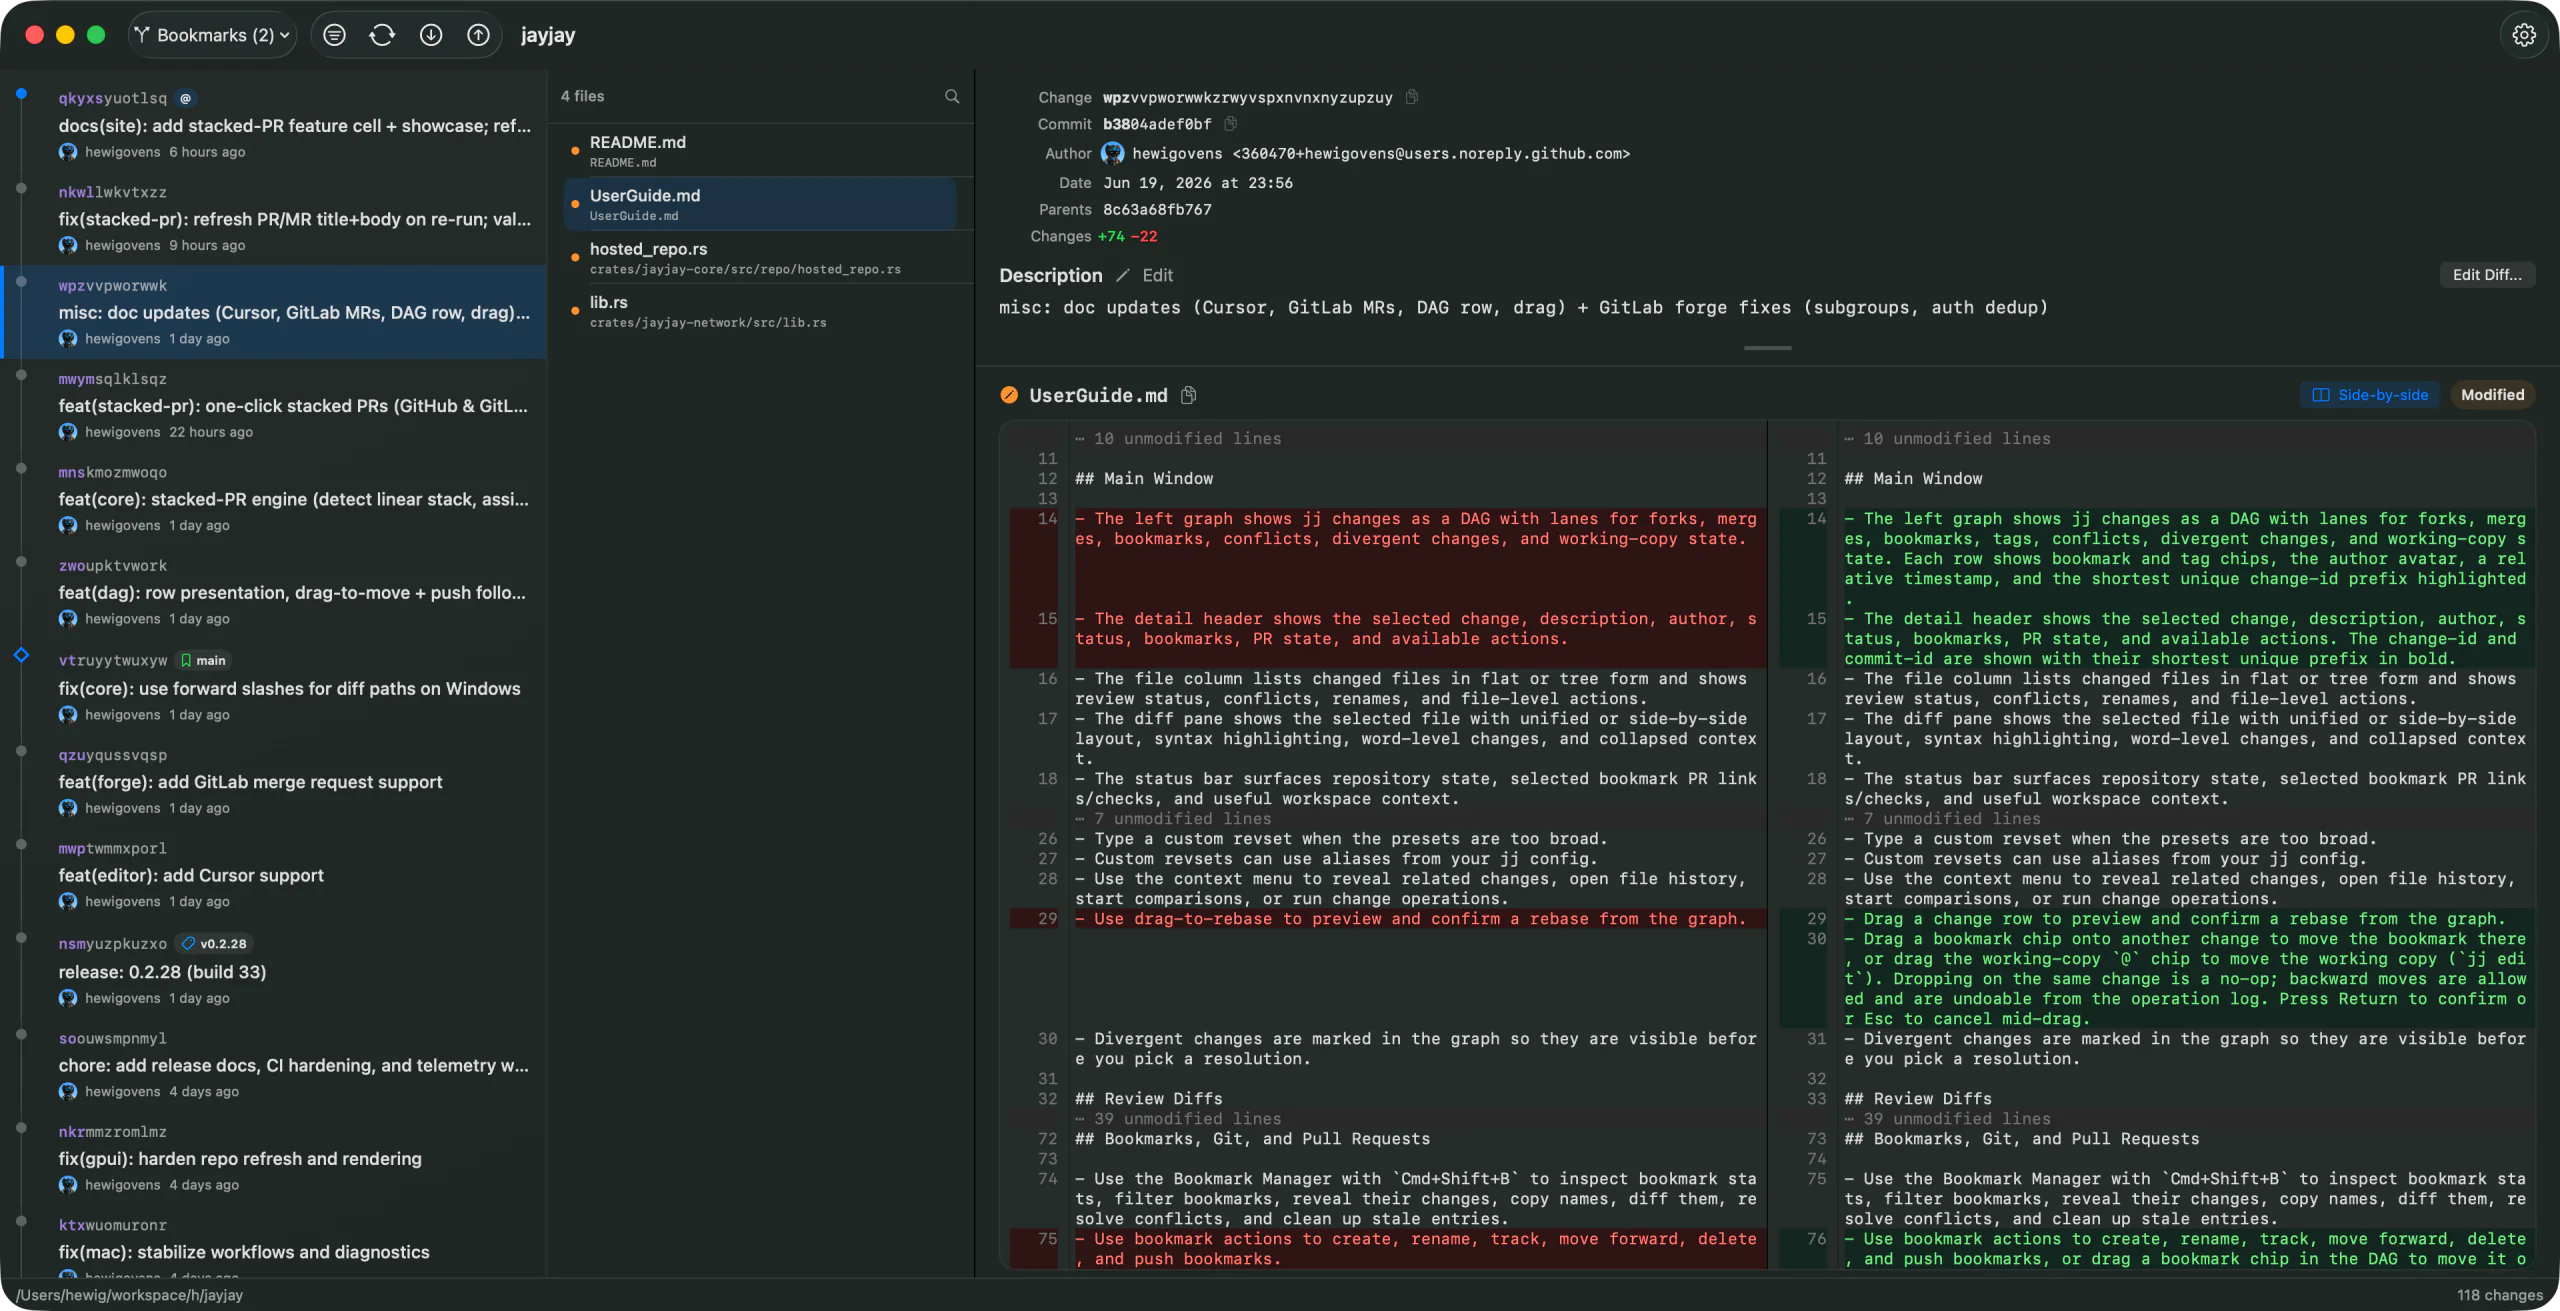Click the main bookmark chip
Viewport: 2560px width, 1311px height.
point(203,660)
